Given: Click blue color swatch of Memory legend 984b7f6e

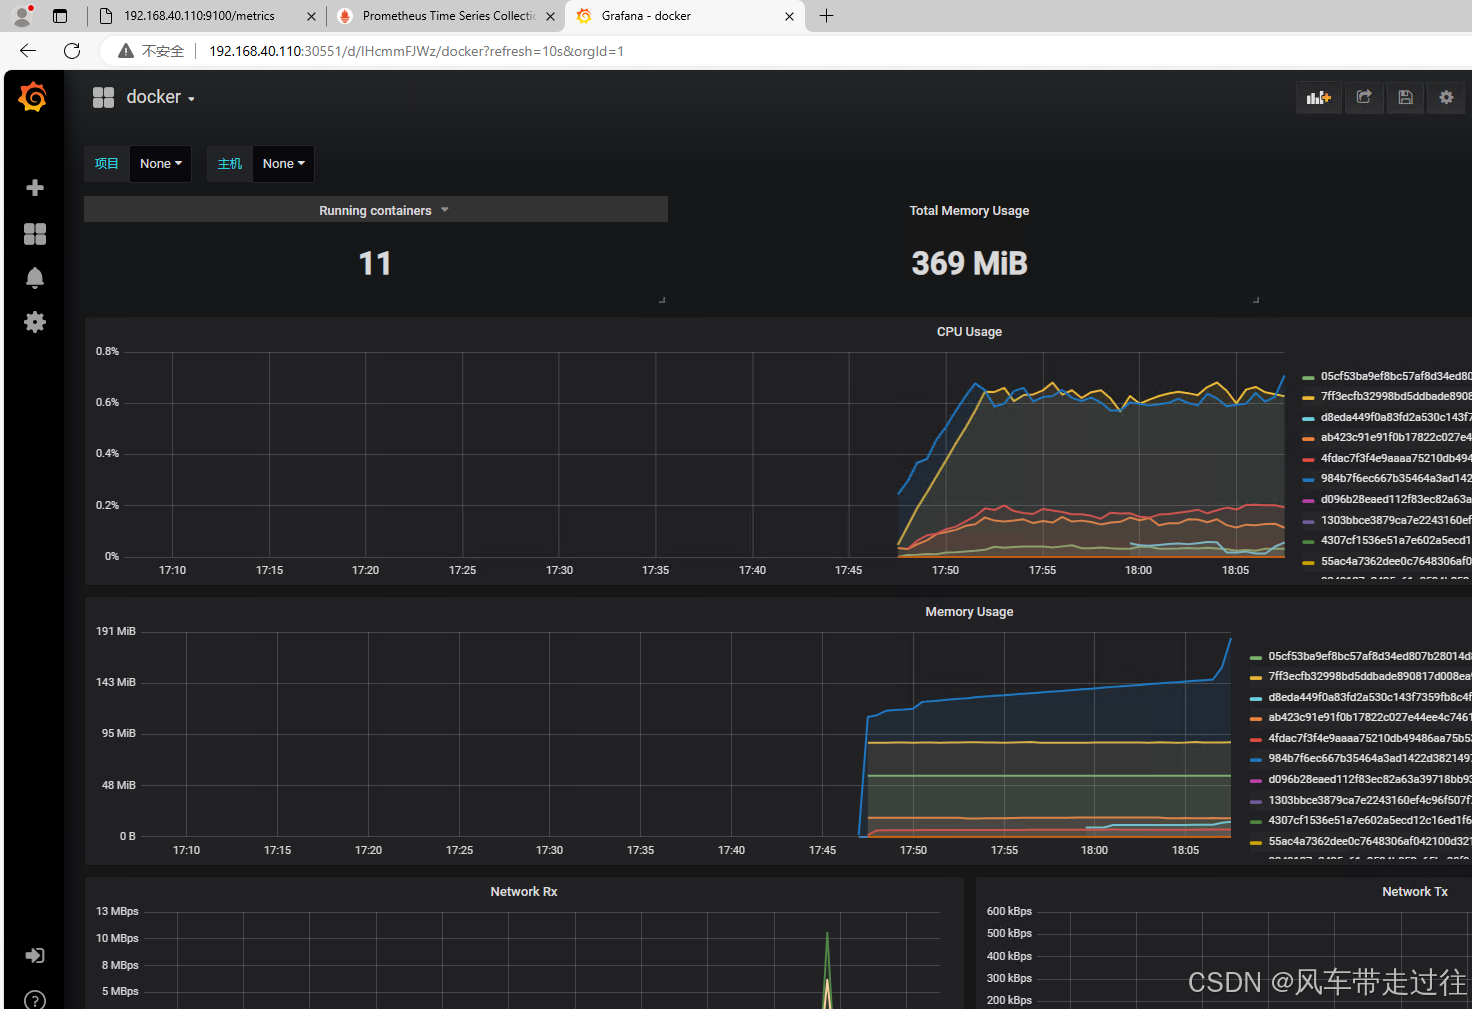Looking at the screenshot, I should [1256, 759].
